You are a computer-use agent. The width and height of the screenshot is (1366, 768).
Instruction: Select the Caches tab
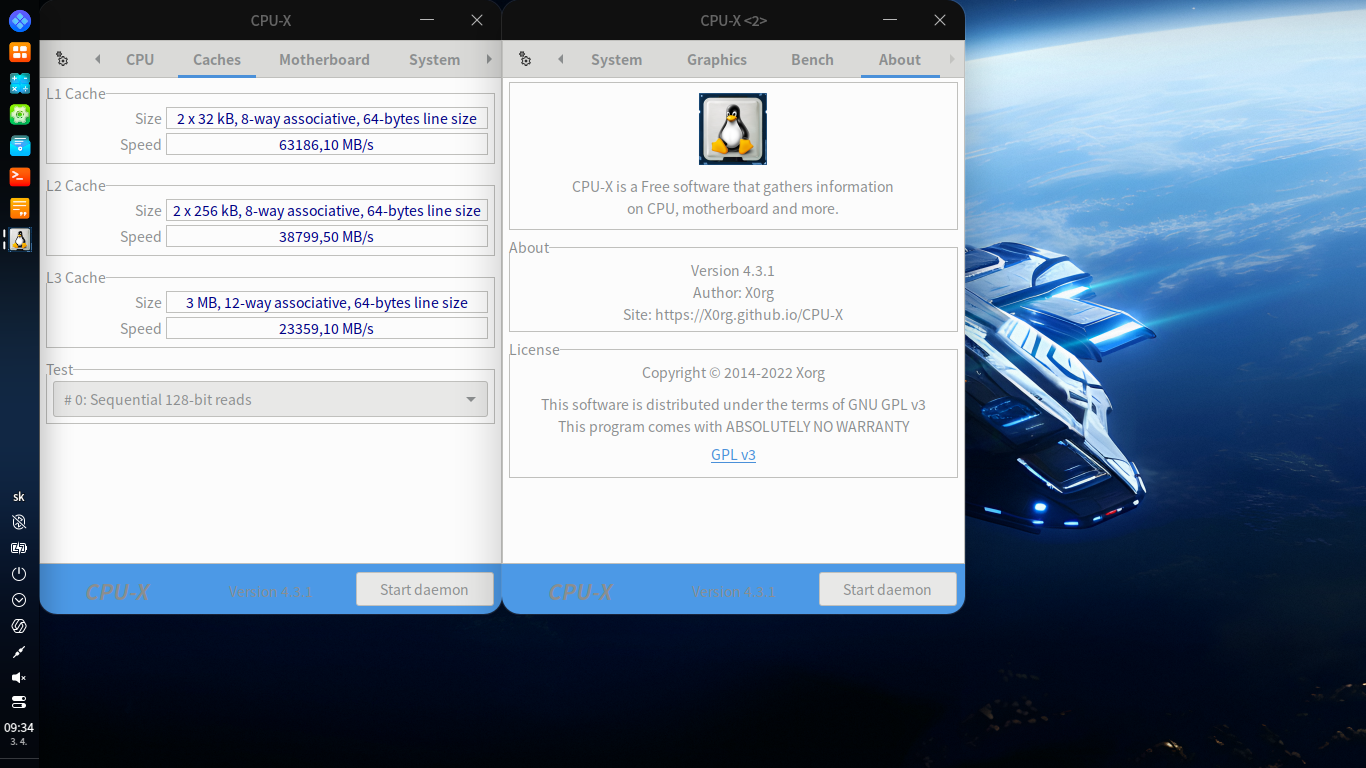[217, 59]
